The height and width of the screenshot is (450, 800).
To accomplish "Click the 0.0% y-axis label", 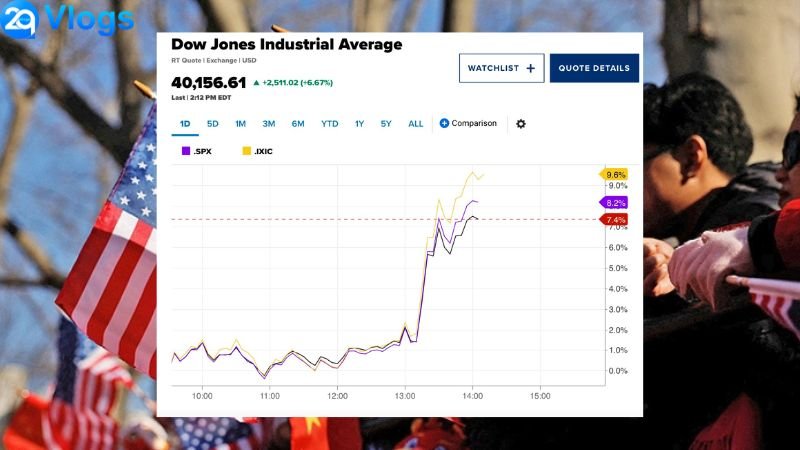I will coord(617,371).
